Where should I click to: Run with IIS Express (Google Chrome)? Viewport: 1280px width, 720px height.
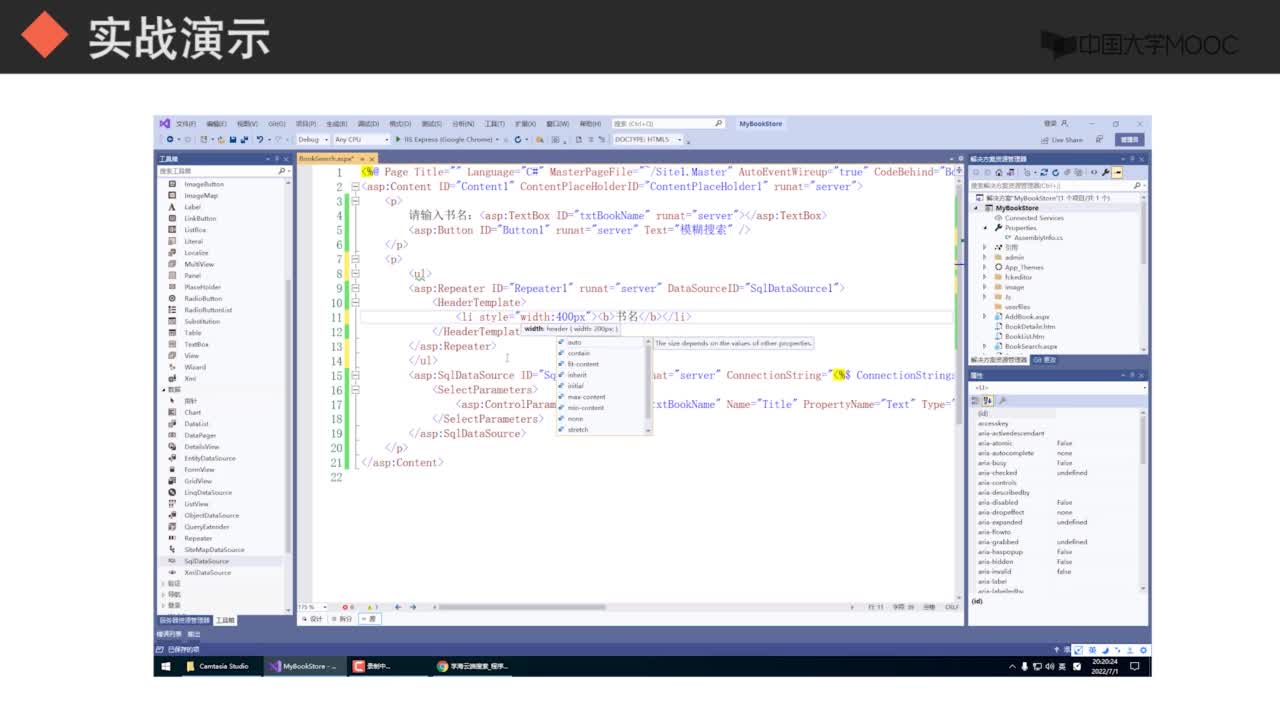coord(445,140)
